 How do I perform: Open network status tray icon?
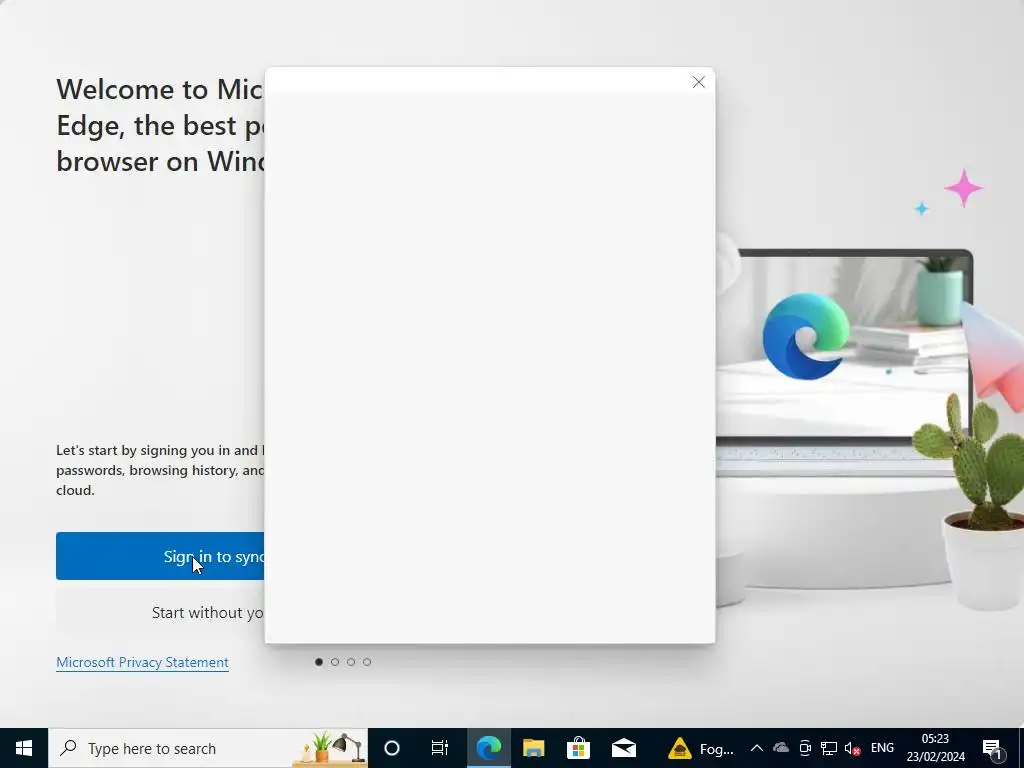[829, 748]
